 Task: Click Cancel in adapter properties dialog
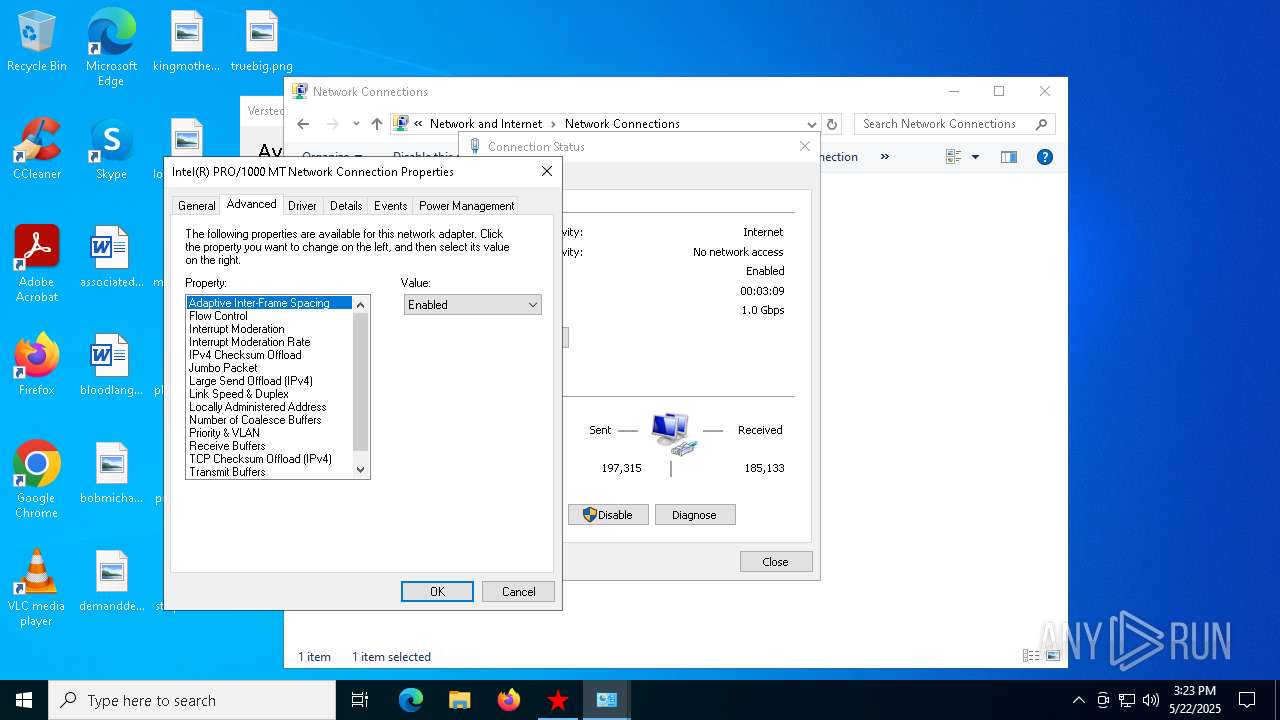tap(518, 591)
